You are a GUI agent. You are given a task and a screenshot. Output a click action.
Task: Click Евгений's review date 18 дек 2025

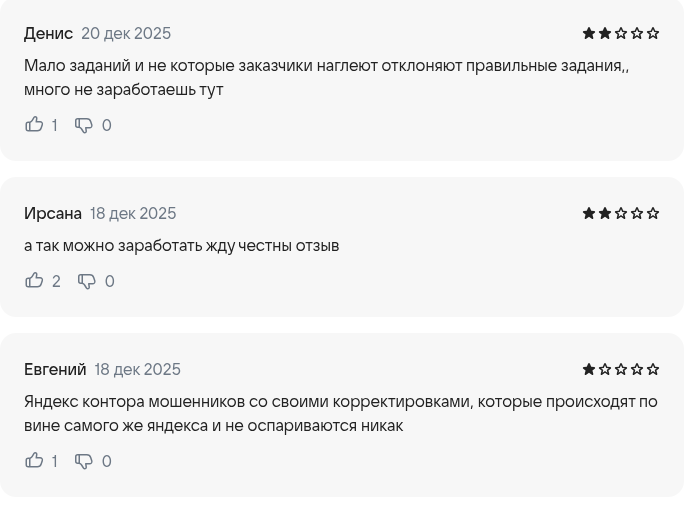pos(138,369)
